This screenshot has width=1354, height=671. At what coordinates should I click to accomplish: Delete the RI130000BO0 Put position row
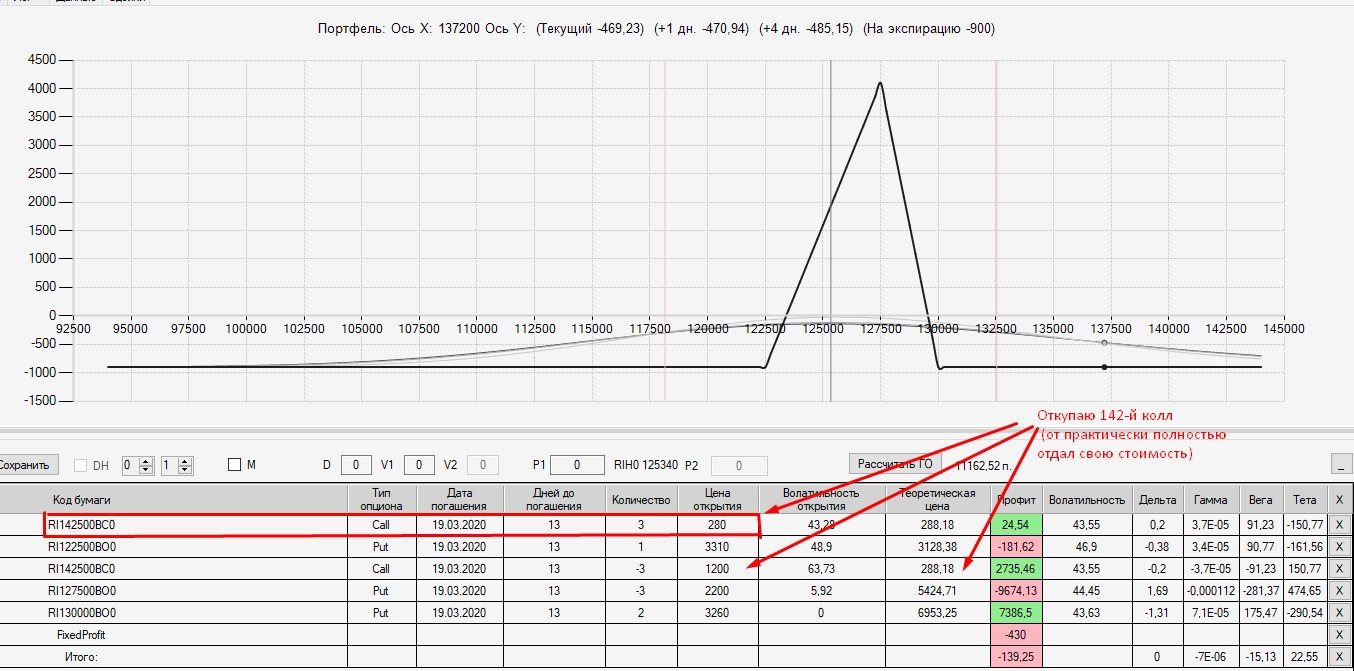click(1340, 612)
